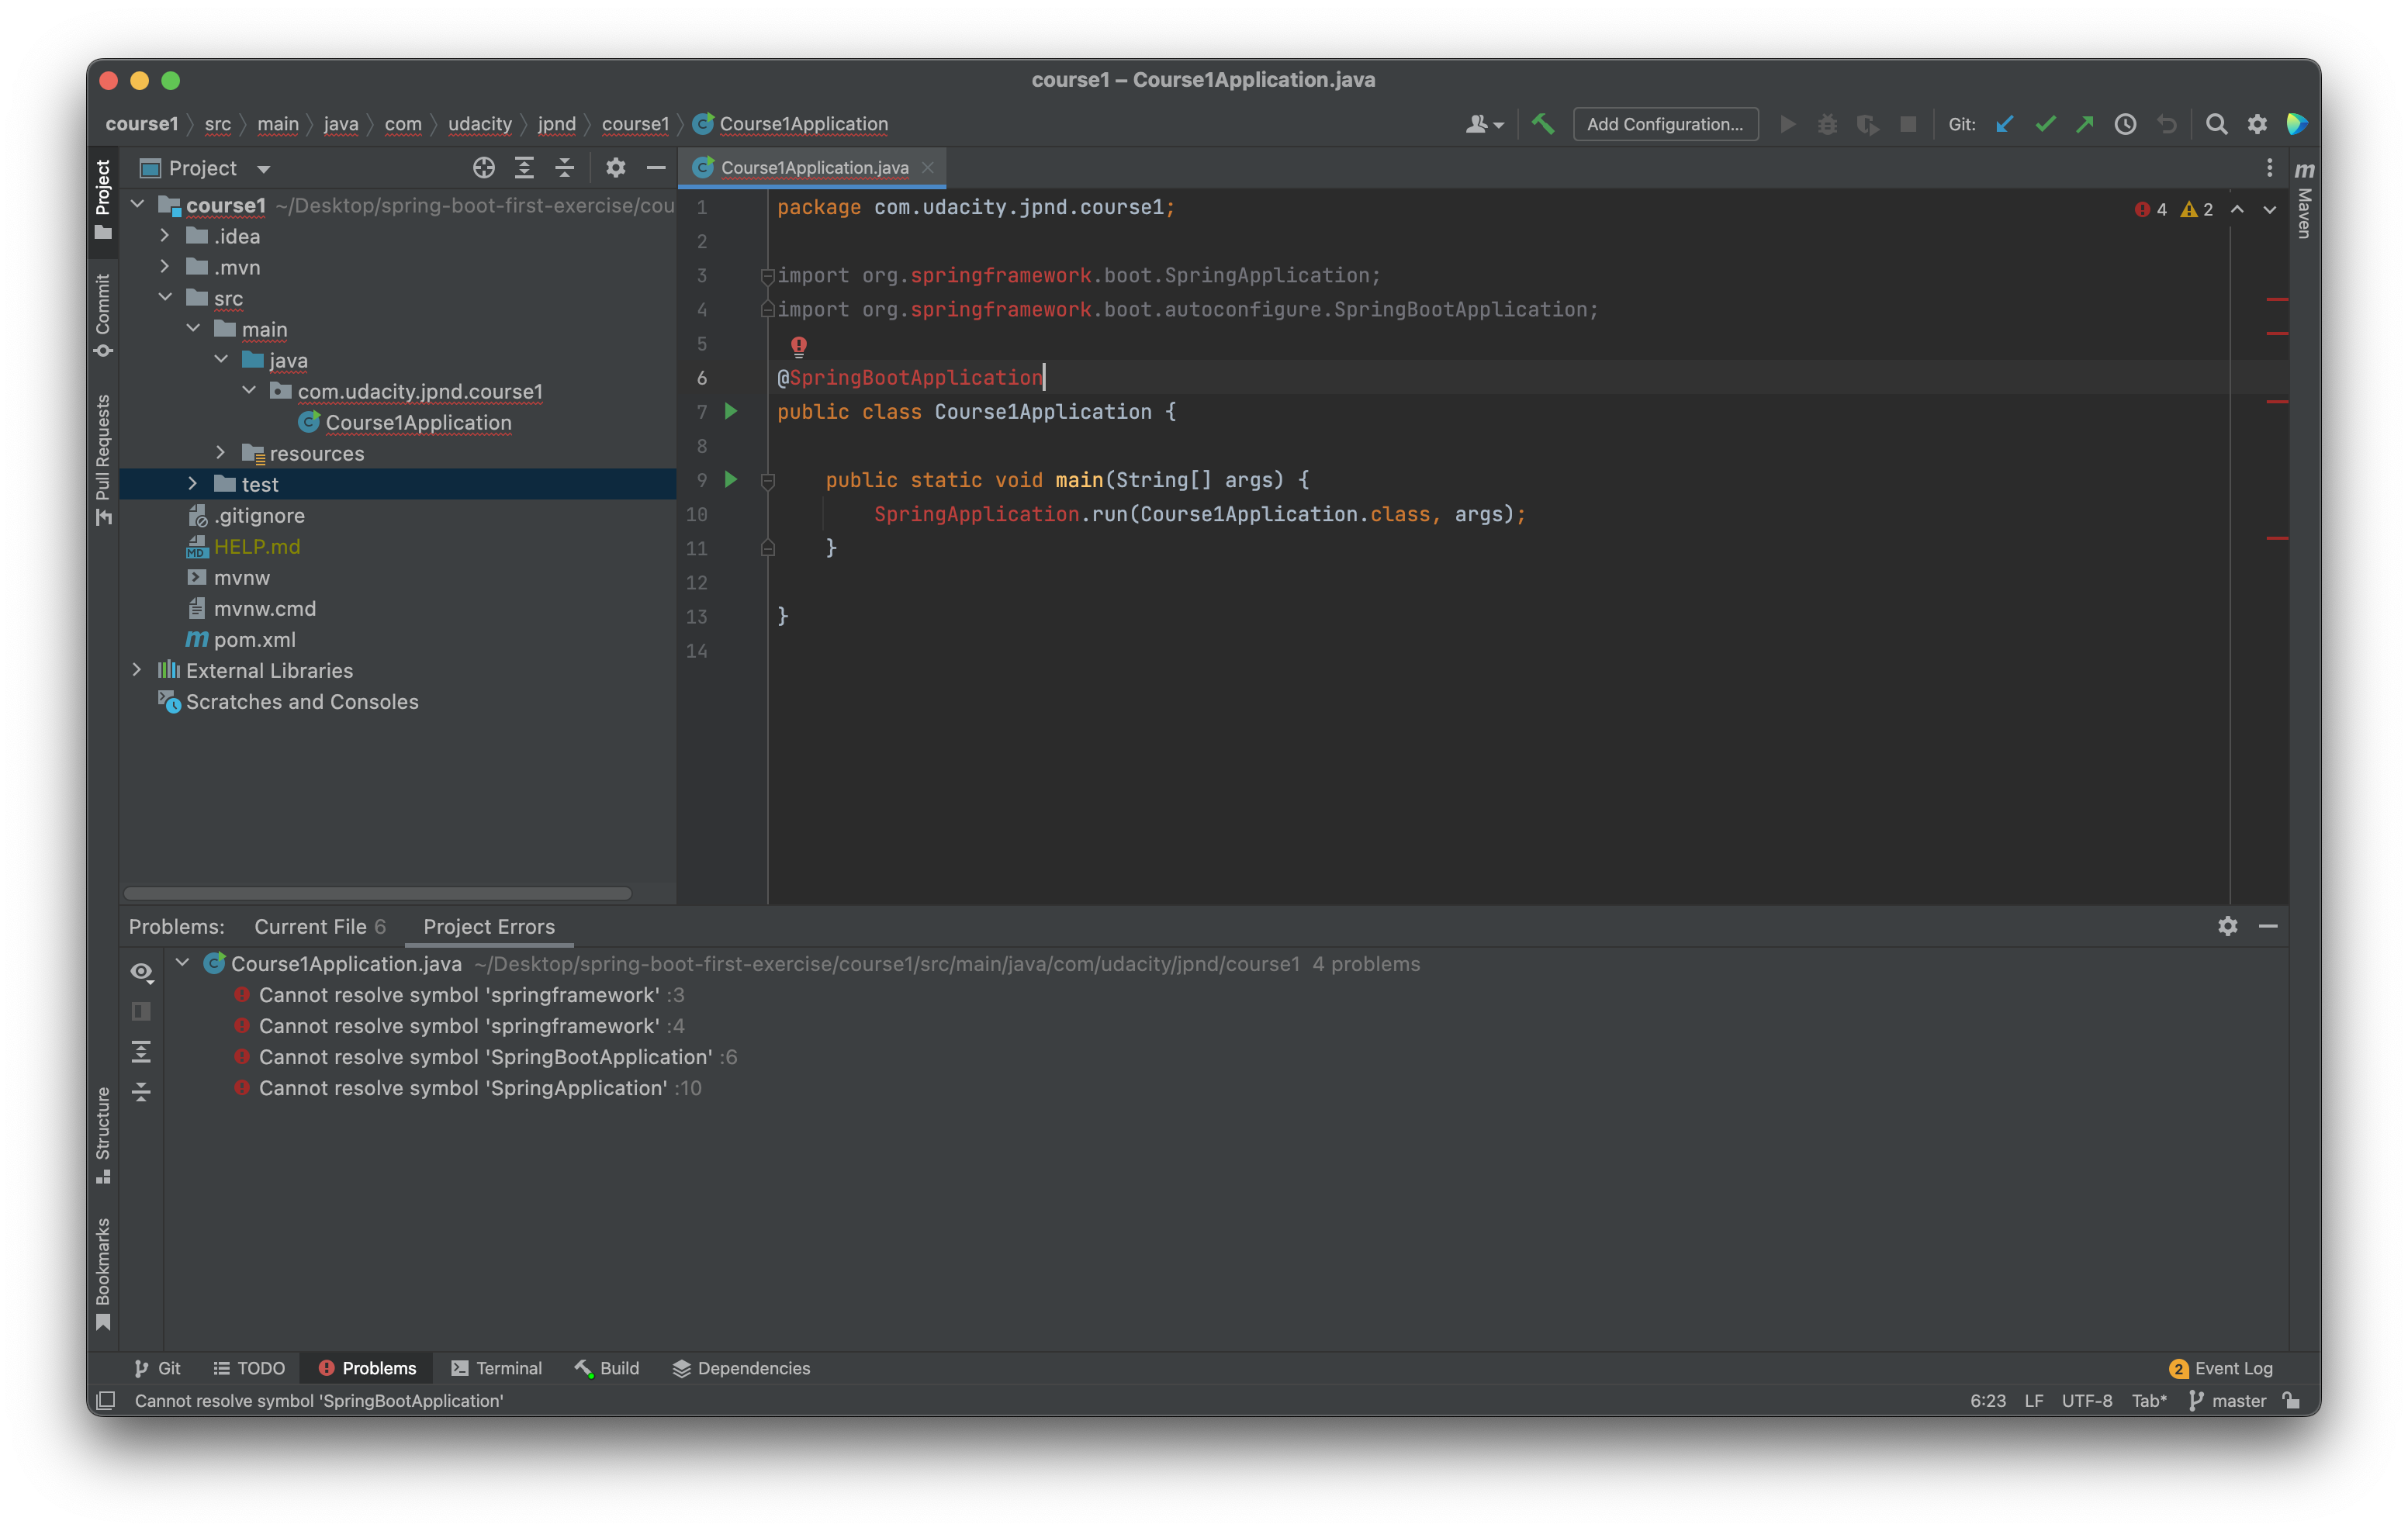The width and height of the screenshot is (2408, 1531).
Task: Switch to the Project Errors tab
Action: click(489, 926)
